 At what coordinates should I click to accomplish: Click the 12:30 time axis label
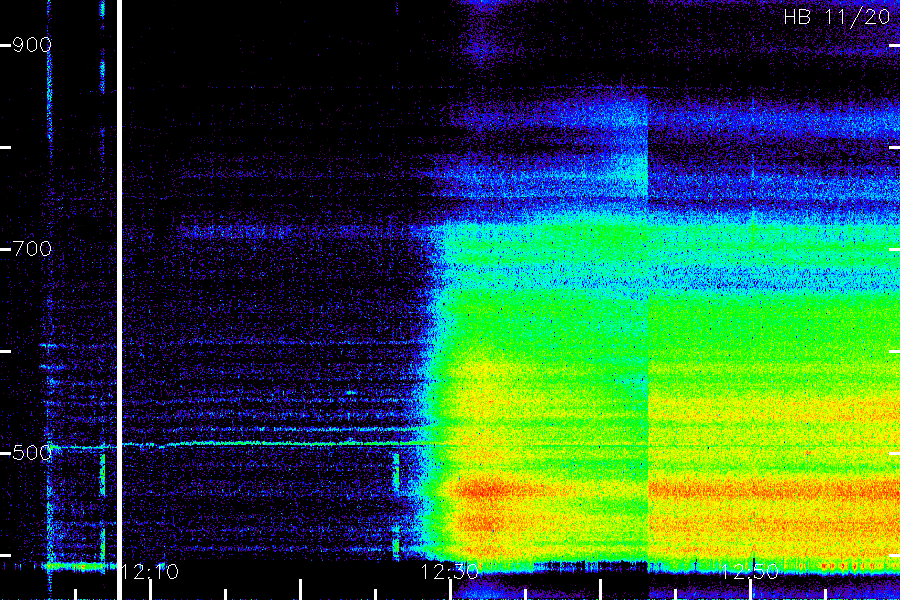[449, 572]
